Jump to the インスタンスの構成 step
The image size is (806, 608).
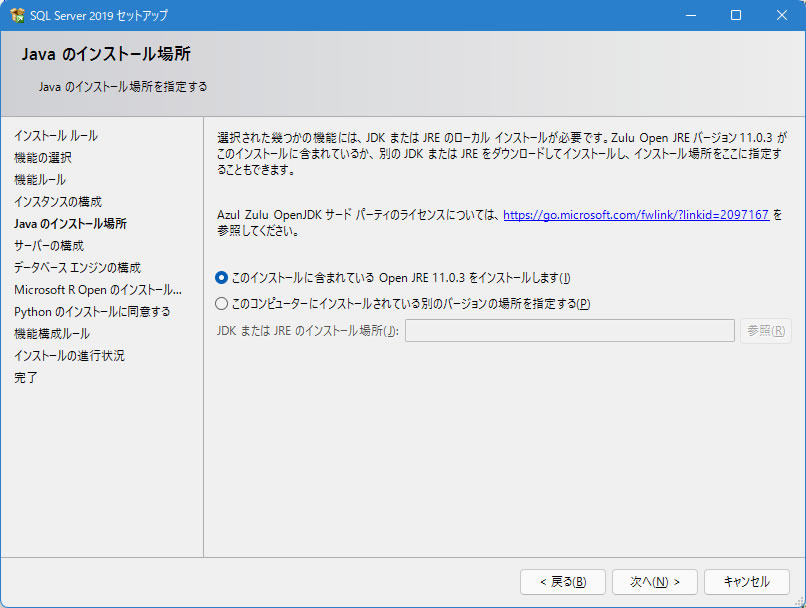tap(58, 202)
